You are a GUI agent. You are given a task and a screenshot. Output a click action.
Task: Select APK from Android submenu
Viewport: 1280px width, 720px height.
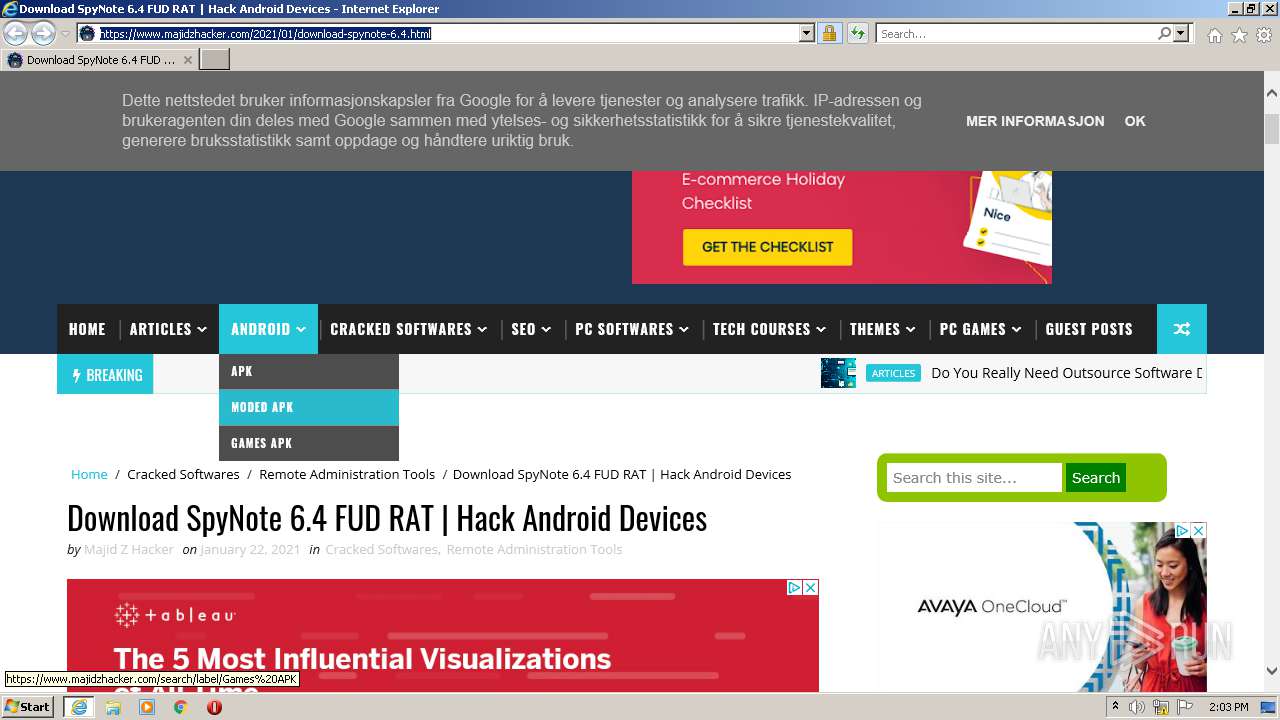[309, 371]
